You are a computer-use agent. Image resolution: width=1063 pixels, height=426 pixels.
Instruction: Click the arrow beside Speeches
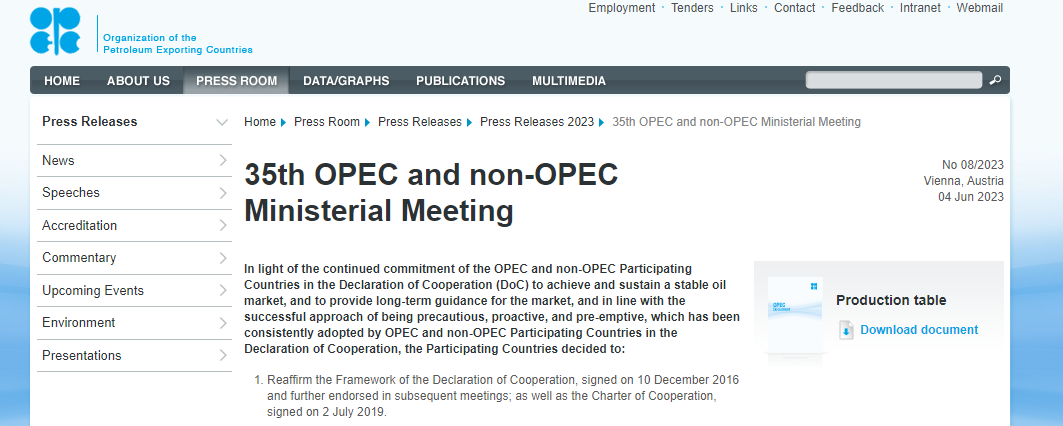(x=223, y=193)
